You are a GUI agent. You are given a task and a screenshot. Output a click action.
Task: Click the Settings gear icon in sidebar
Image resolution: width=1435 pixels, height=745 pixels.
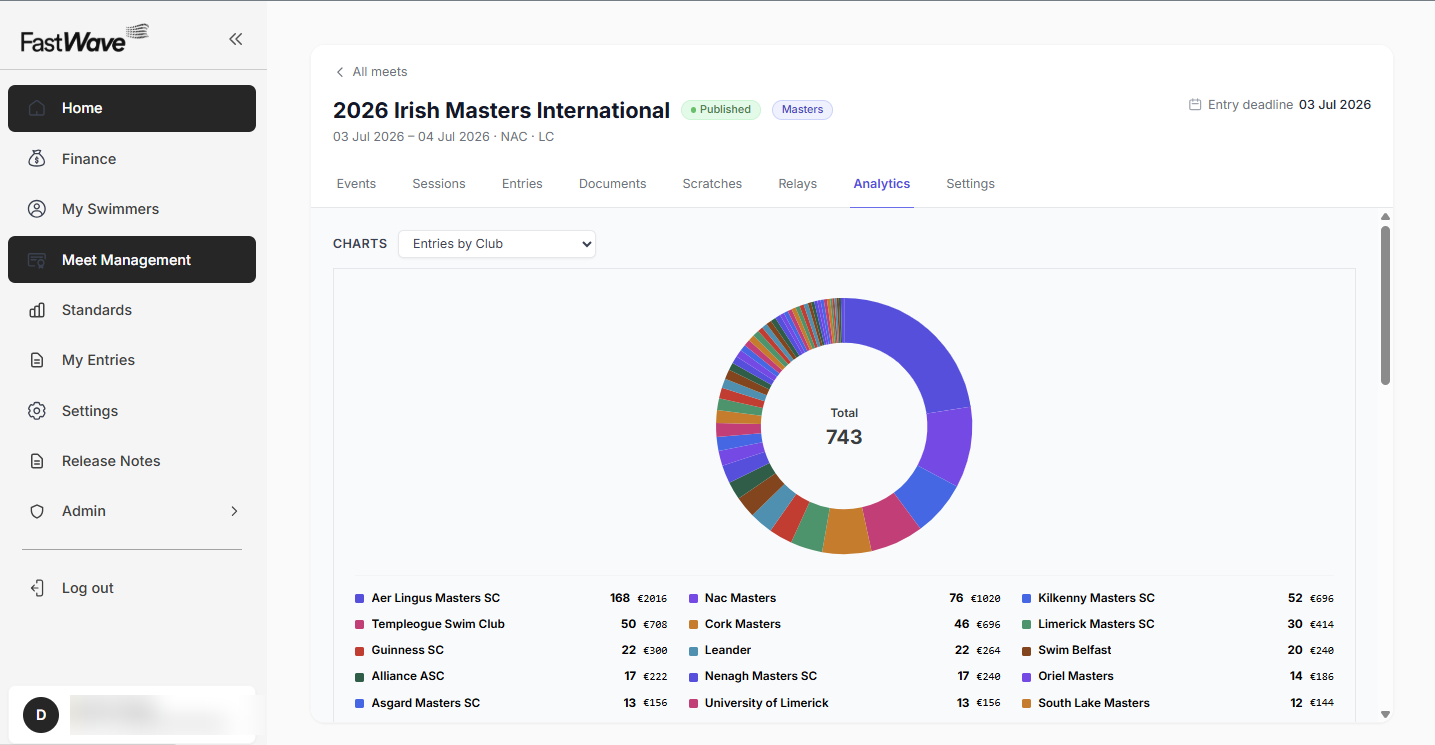click(37, 411)
